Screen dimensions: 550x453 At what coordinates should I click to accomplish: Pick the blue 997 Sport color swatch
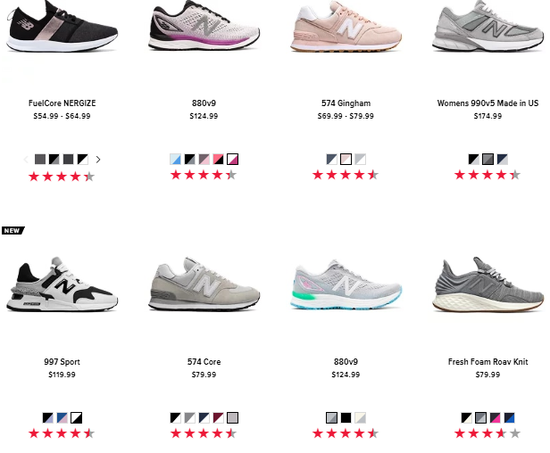tap(62, 418)
